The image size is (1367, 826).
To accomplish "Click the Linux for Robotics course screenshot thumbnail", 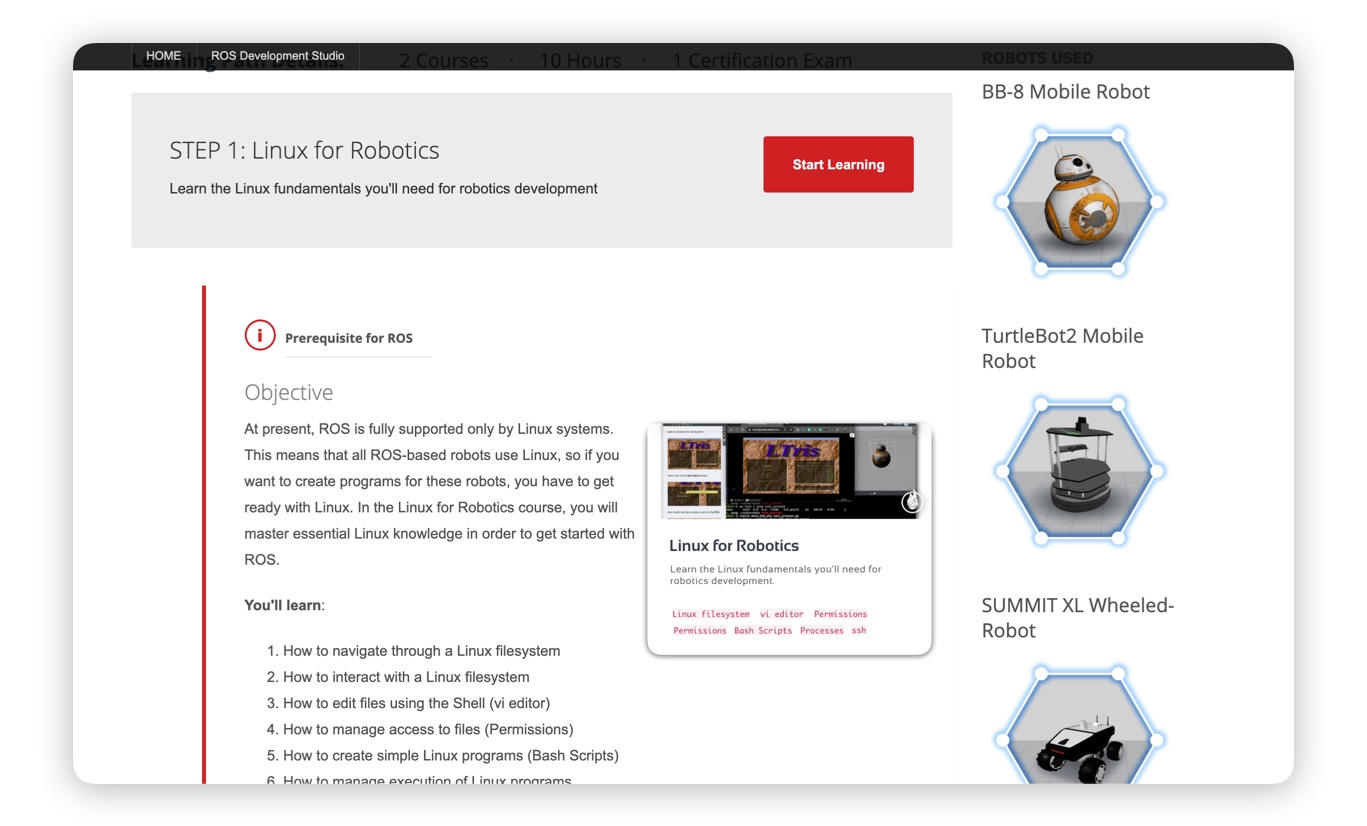I will 789,470.
